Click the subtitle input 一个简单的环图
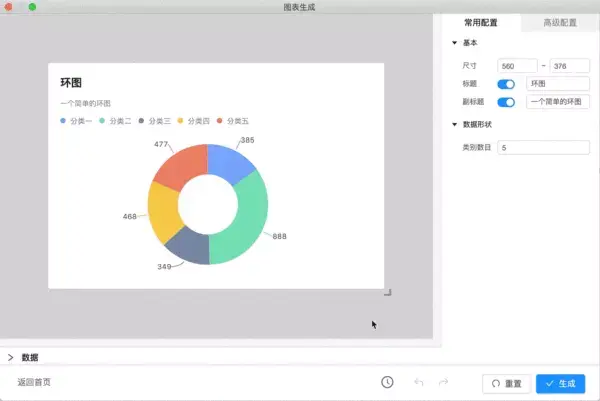600x401 pixels. 558,102
